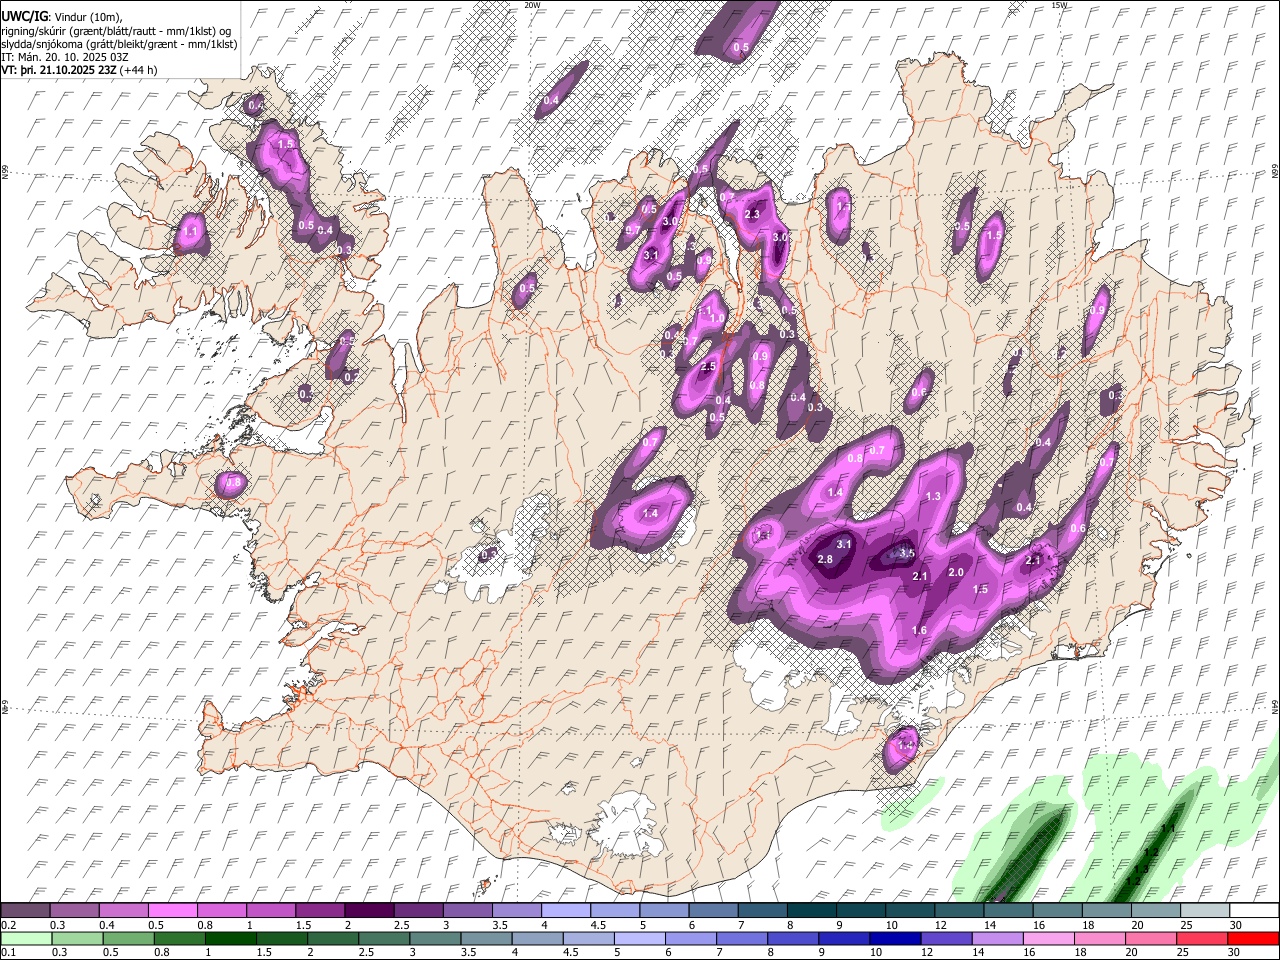Select the snow legend swatch between 1 and 1.5
This screenshot has width=1280, height=960.
(x=271, y=911)
